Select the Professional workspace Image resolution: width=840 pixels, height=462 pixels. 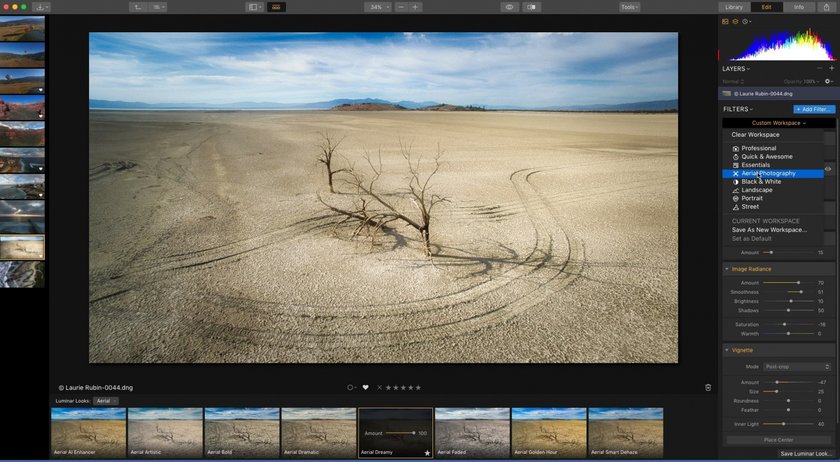773,148
